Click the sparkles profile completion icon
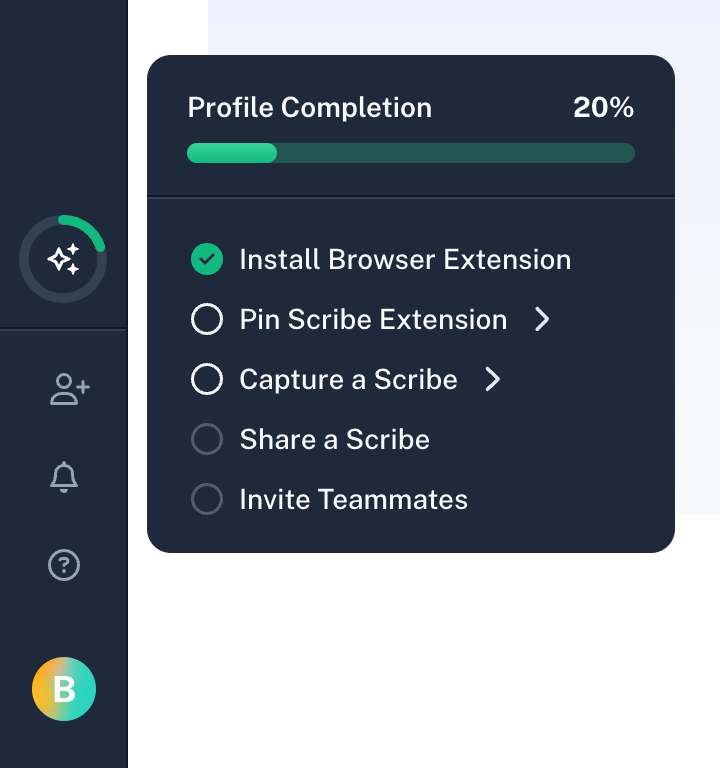The width and height of the screenshot is (720, 768). 63,260
